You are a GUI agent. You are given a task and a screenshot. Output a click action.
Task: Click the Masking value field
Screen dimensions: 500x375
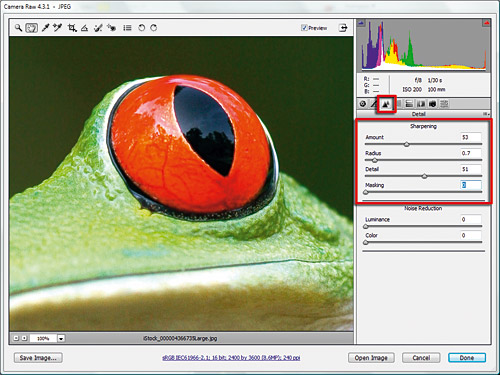point(471,185)
